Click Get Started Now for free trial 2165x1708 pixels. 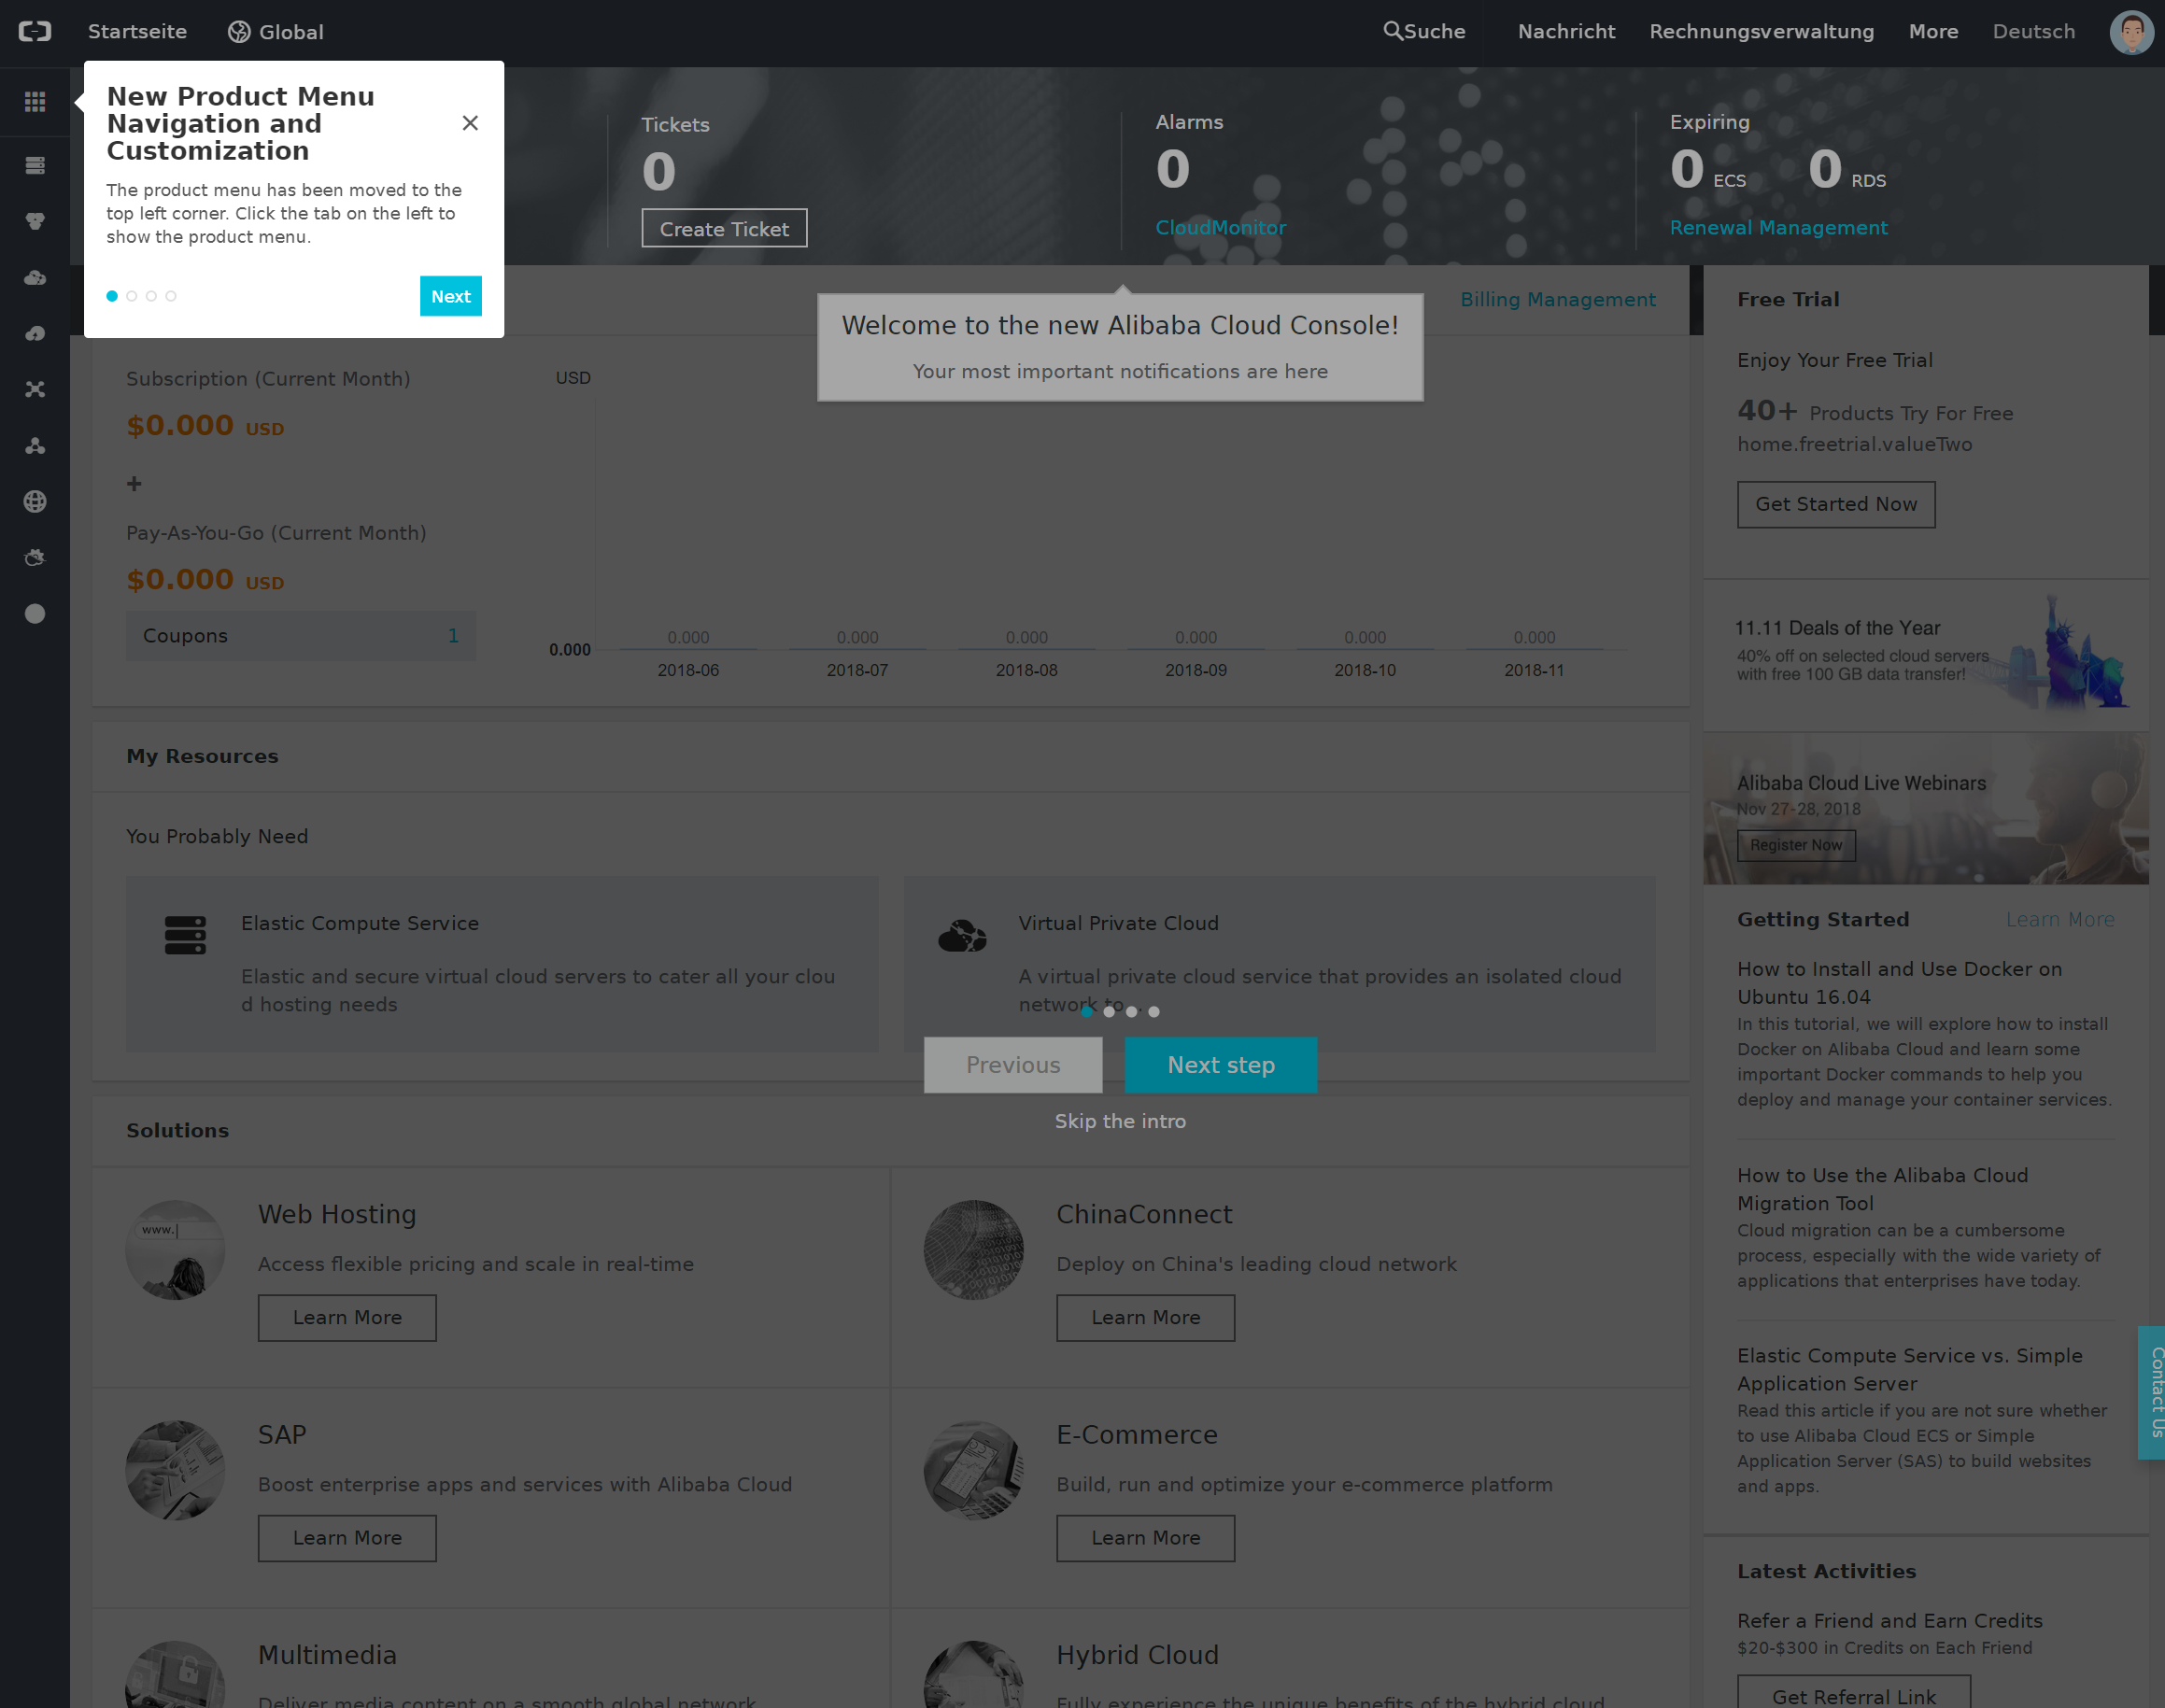coord(1836,504)
